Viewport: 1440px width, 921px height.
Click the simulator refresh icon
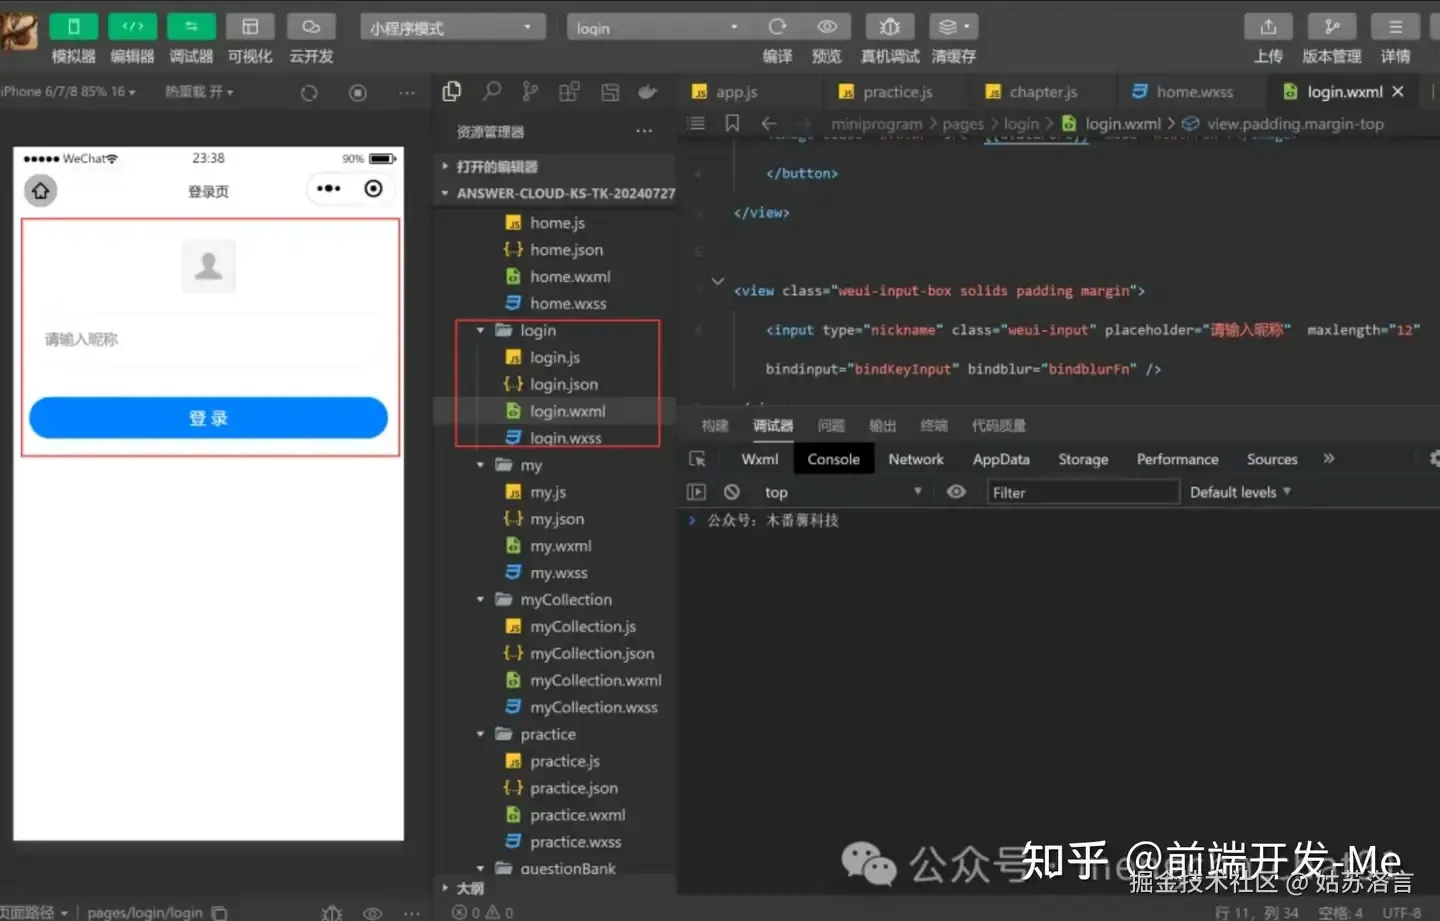click(309, 92)
